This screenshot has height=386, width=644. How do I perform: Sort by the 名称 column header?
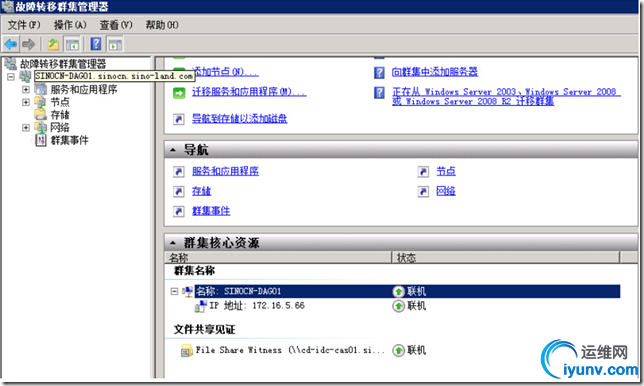[278, 257]
